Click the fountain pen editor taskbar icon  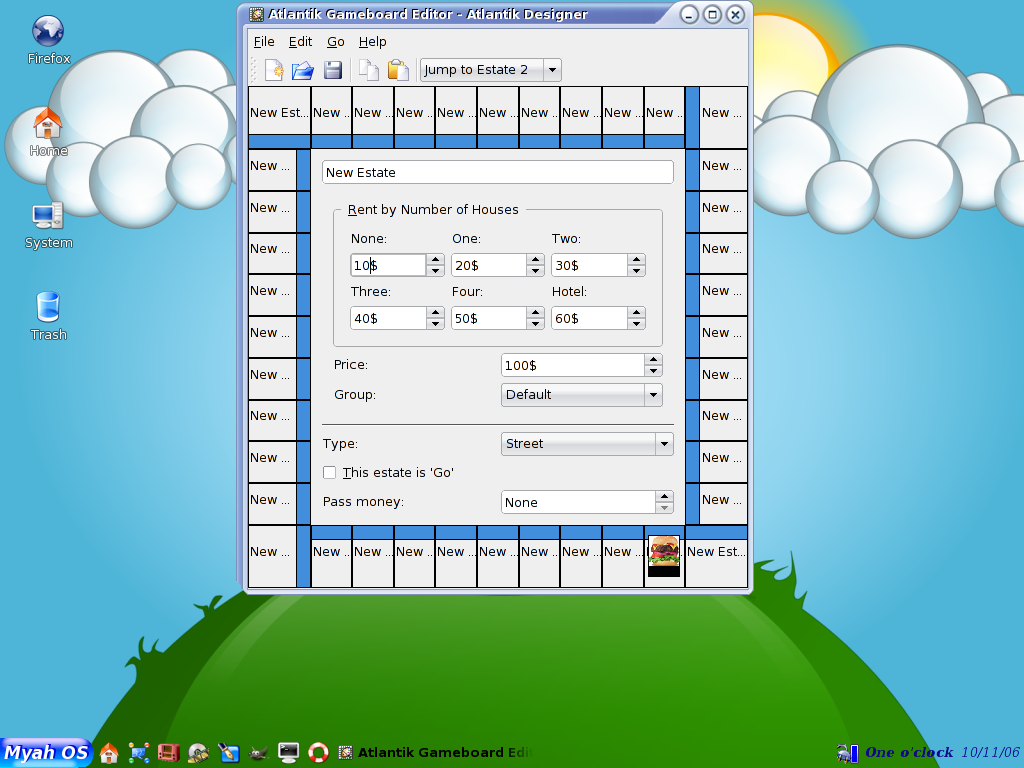pos(229,753)
